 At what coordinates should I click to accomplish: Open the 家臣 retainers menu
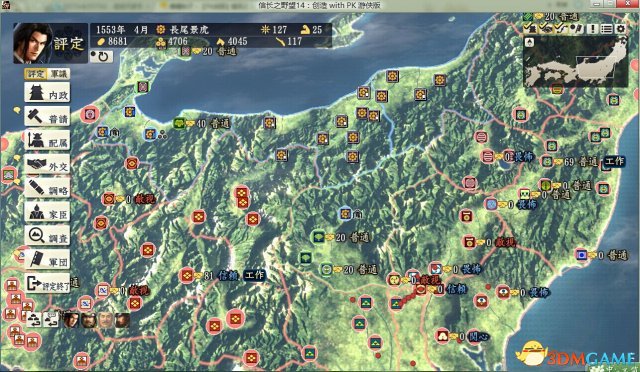tap(47, 212)
